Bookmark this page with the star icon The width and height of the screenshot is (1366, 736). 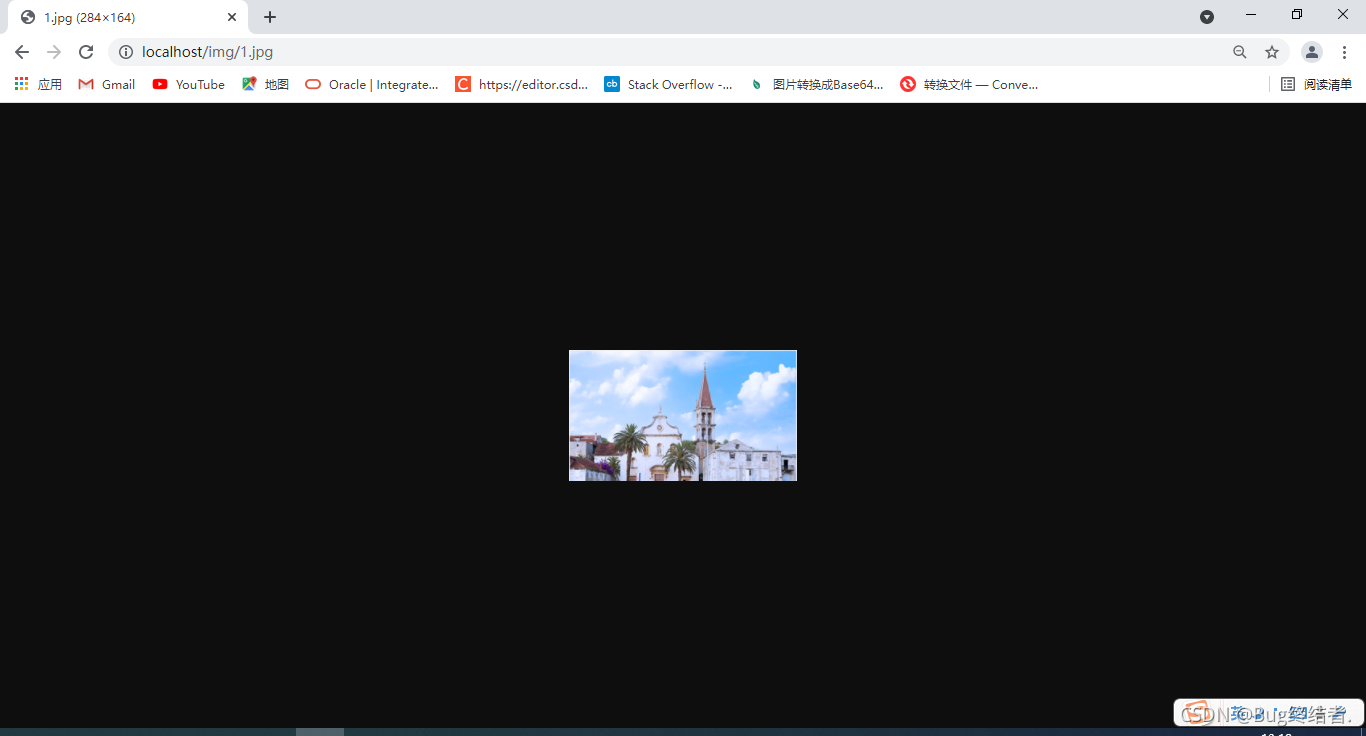(x=1272, y=52)
